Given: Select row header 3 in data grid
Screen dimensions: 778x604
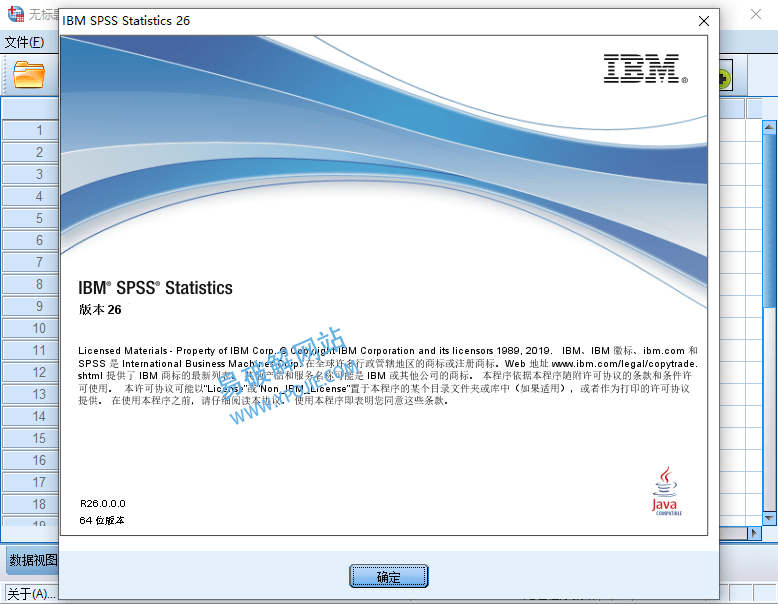Looking at the screenshot, I should click(31, 174).
